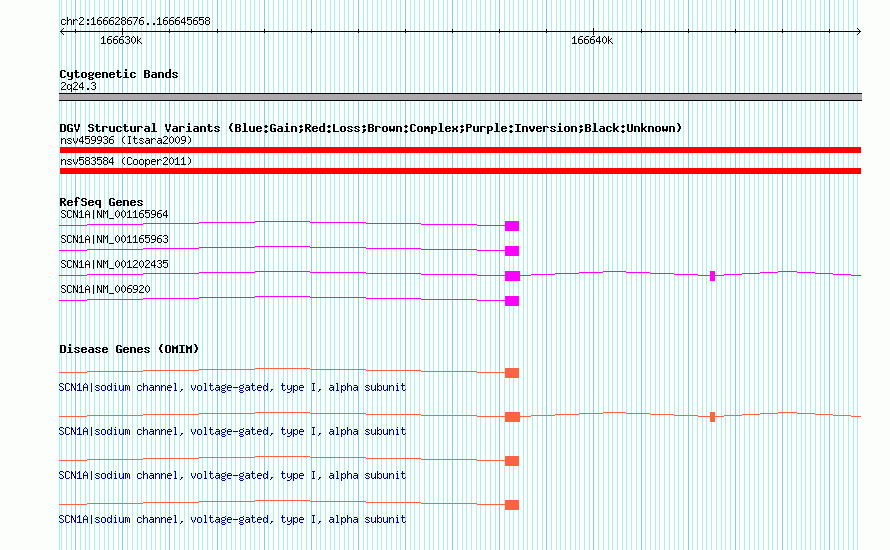Click the fourth OMIM SCN1A sodium channel link
Viewport: 890px width, 550px height.
(x=232, y=519)
